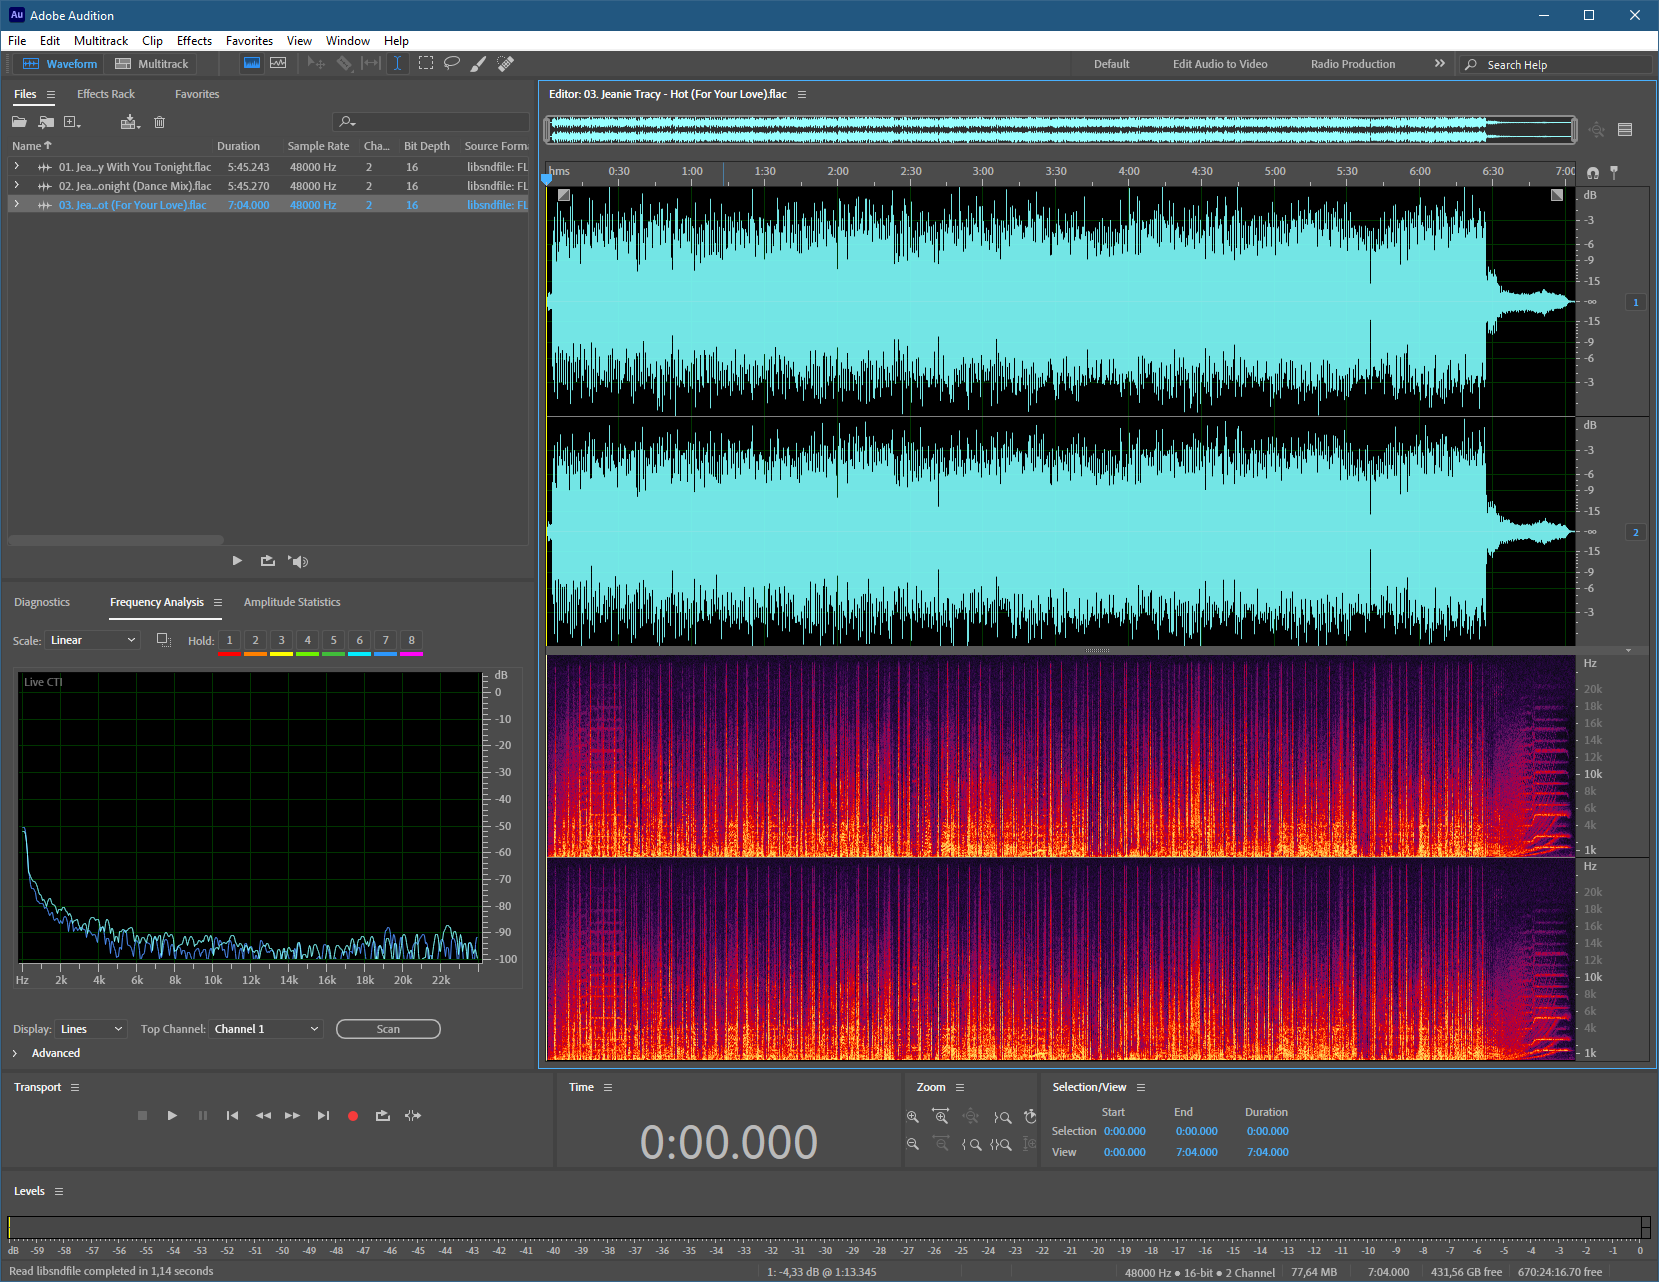Switch to Waveform editor mode
The width and height of the screenshot is (1659, 1282).
click(x=60, y=63)
